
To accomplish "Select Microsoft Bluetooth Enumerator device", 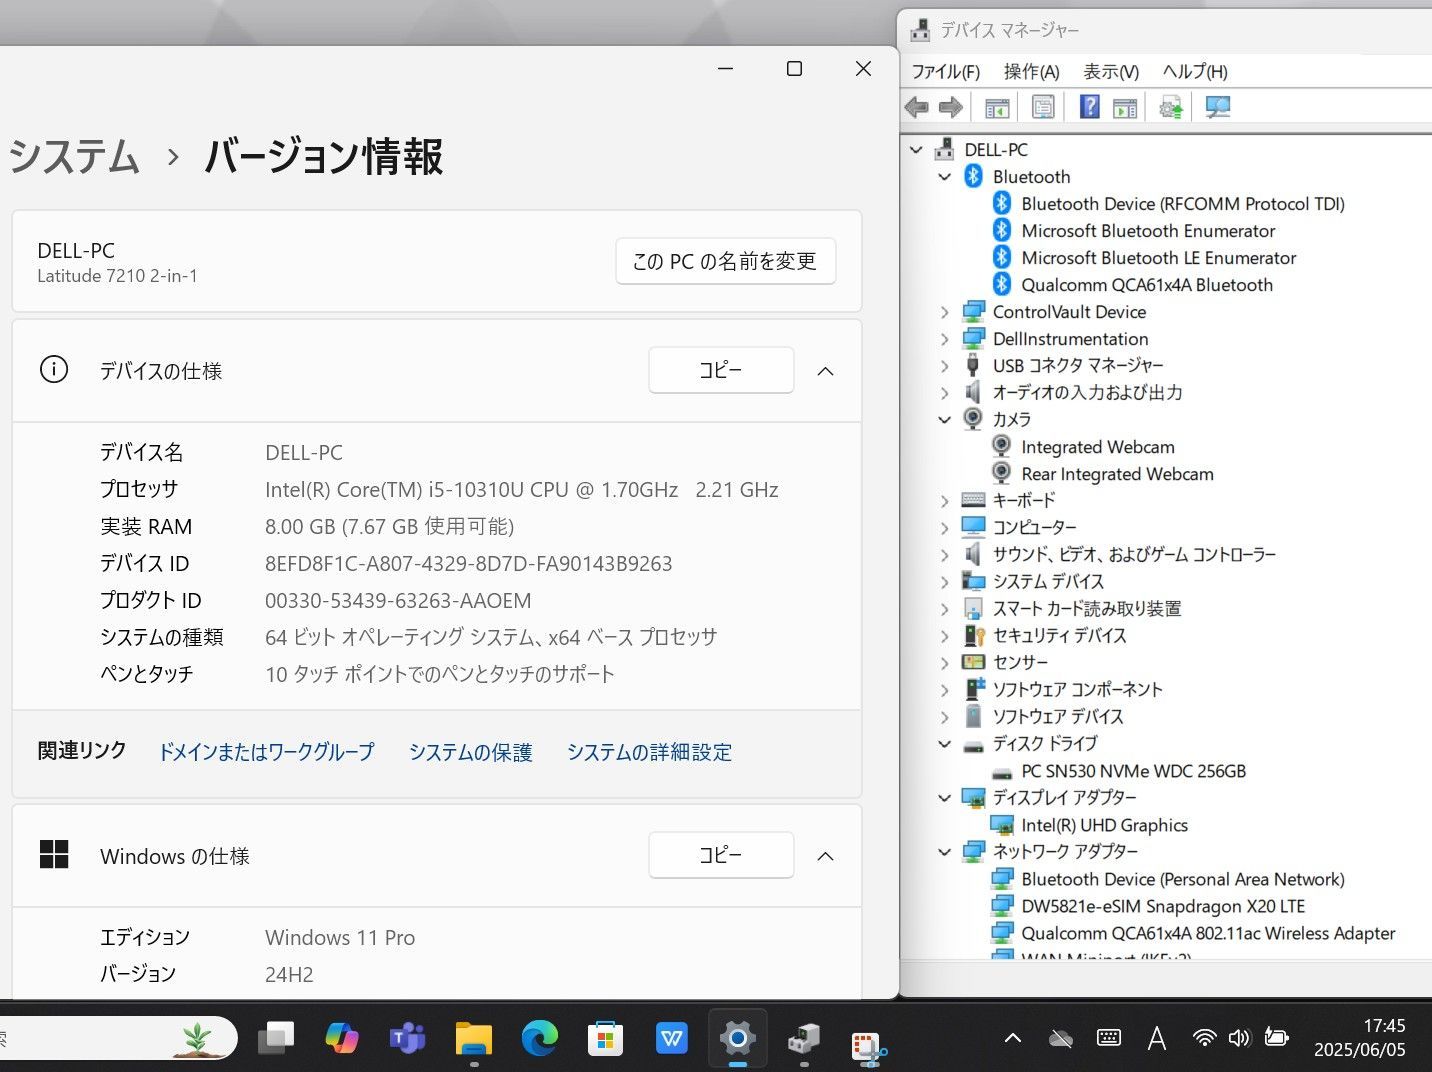I will (1148, 231).
